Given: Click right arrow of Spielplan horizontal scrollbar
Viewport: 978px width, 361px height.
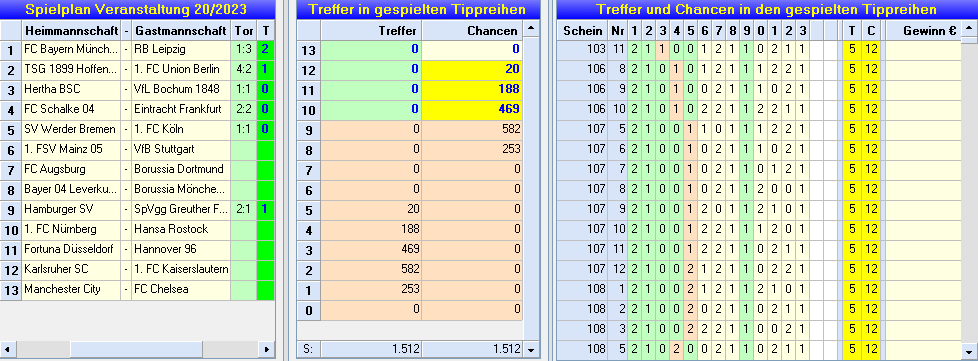Looking at the screenshot, I should 266,349.
